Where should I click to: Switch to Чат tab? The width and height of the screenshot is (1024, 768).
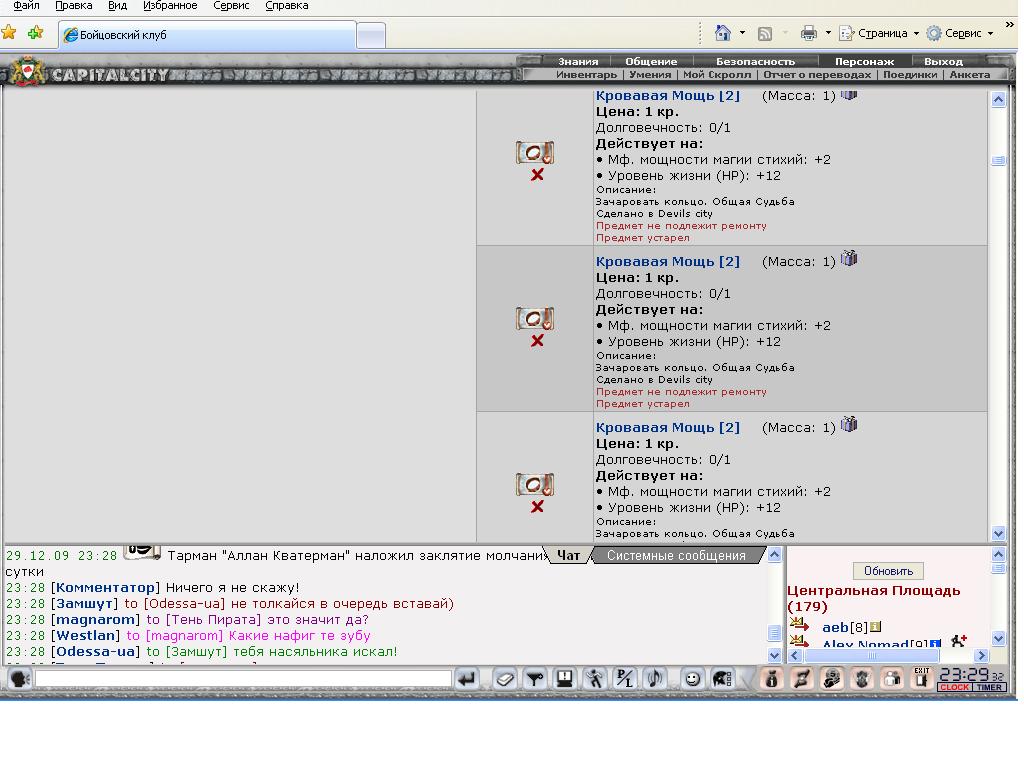click(x=568, y=555)
